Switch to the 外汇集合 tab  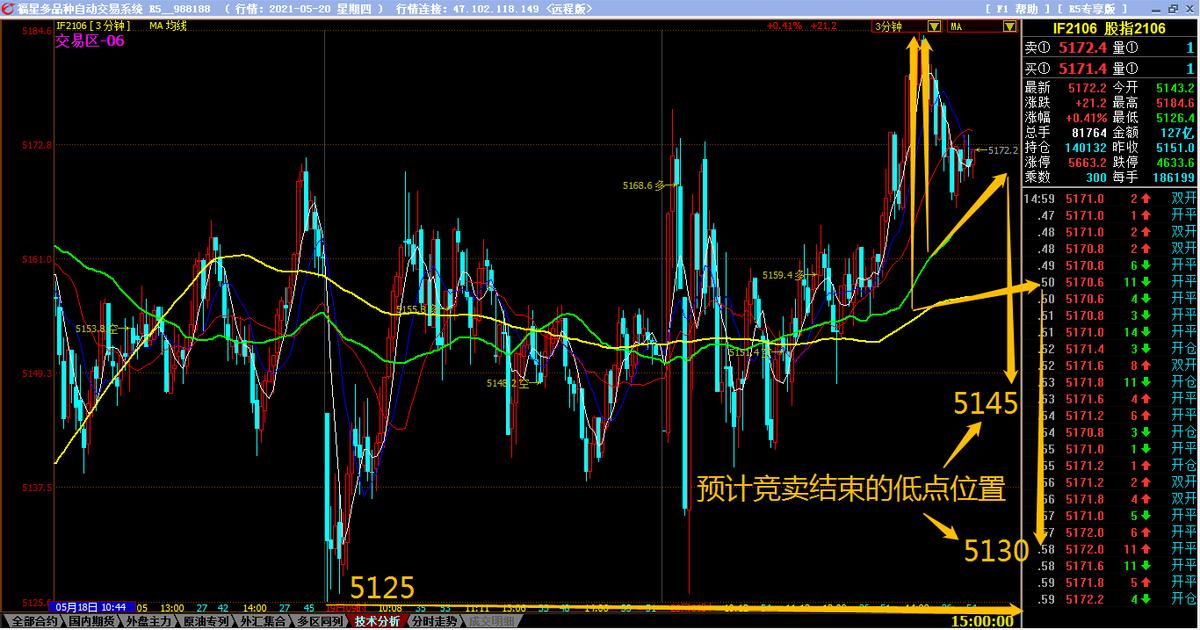(262, 621)
